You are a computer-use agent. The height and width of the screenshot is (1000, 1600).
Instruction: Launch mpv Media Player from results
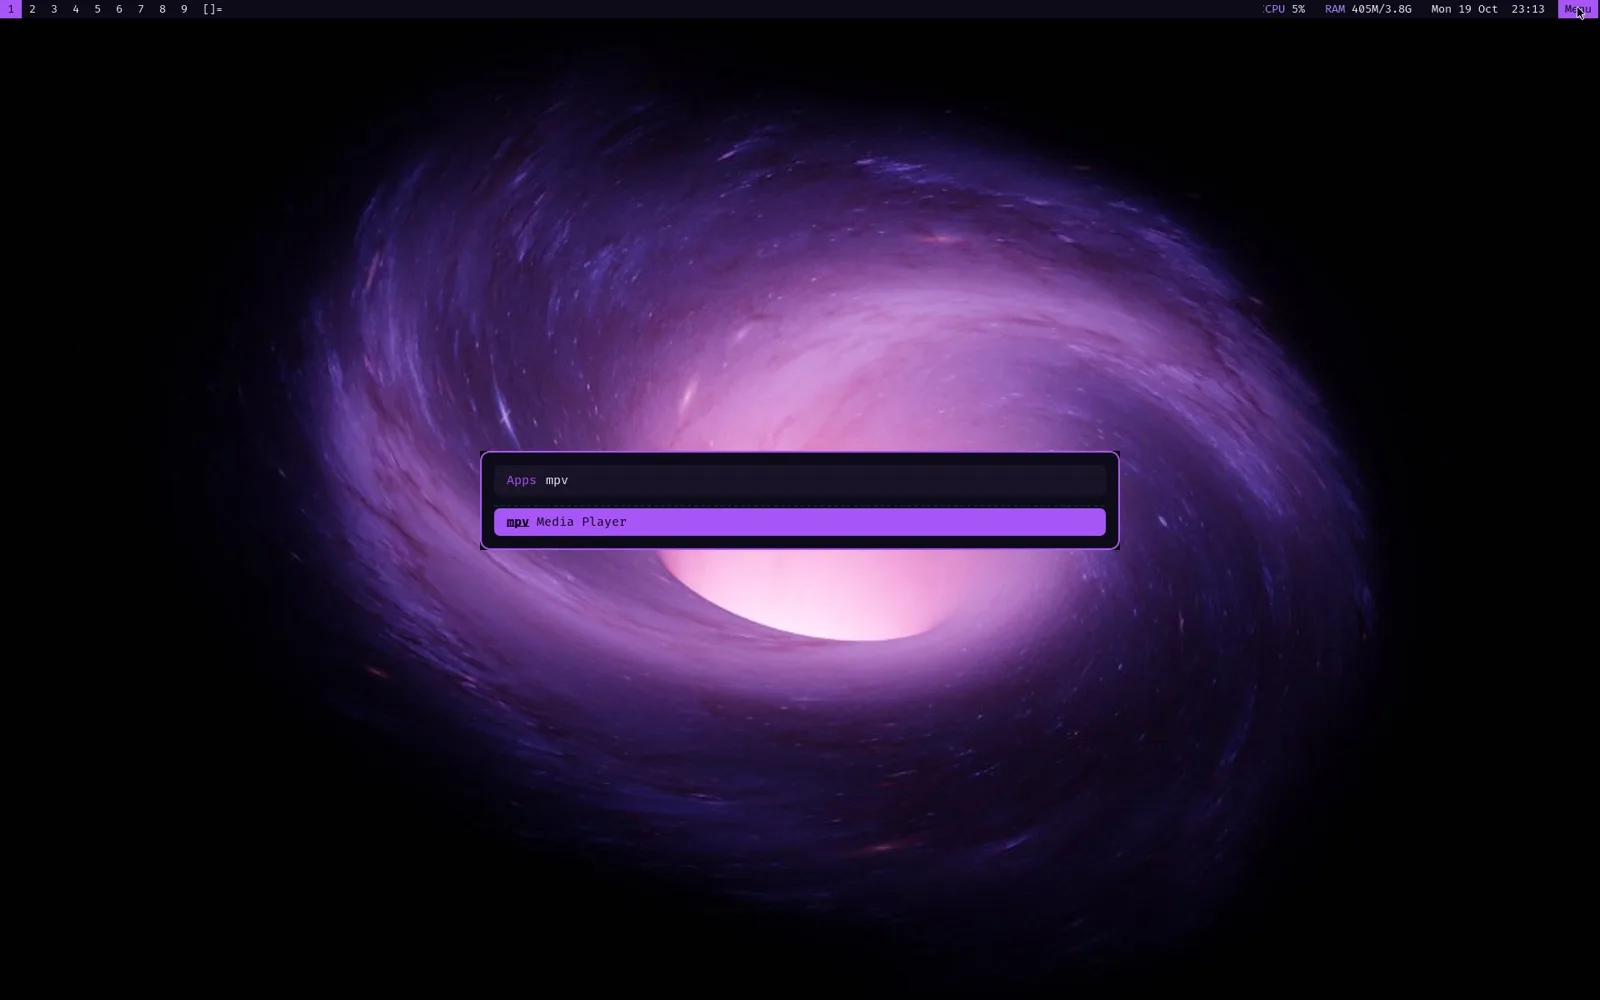click(x=800, y=522)
